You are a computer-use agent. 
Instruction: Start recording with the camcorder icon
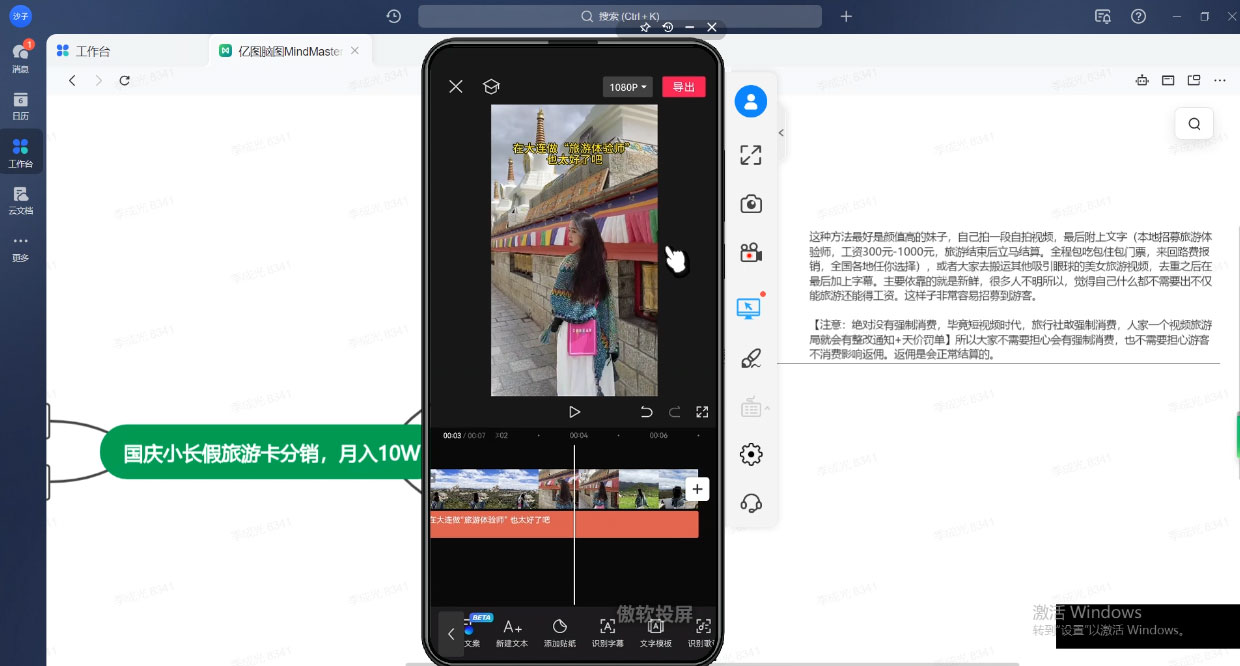tap(751, 253)
